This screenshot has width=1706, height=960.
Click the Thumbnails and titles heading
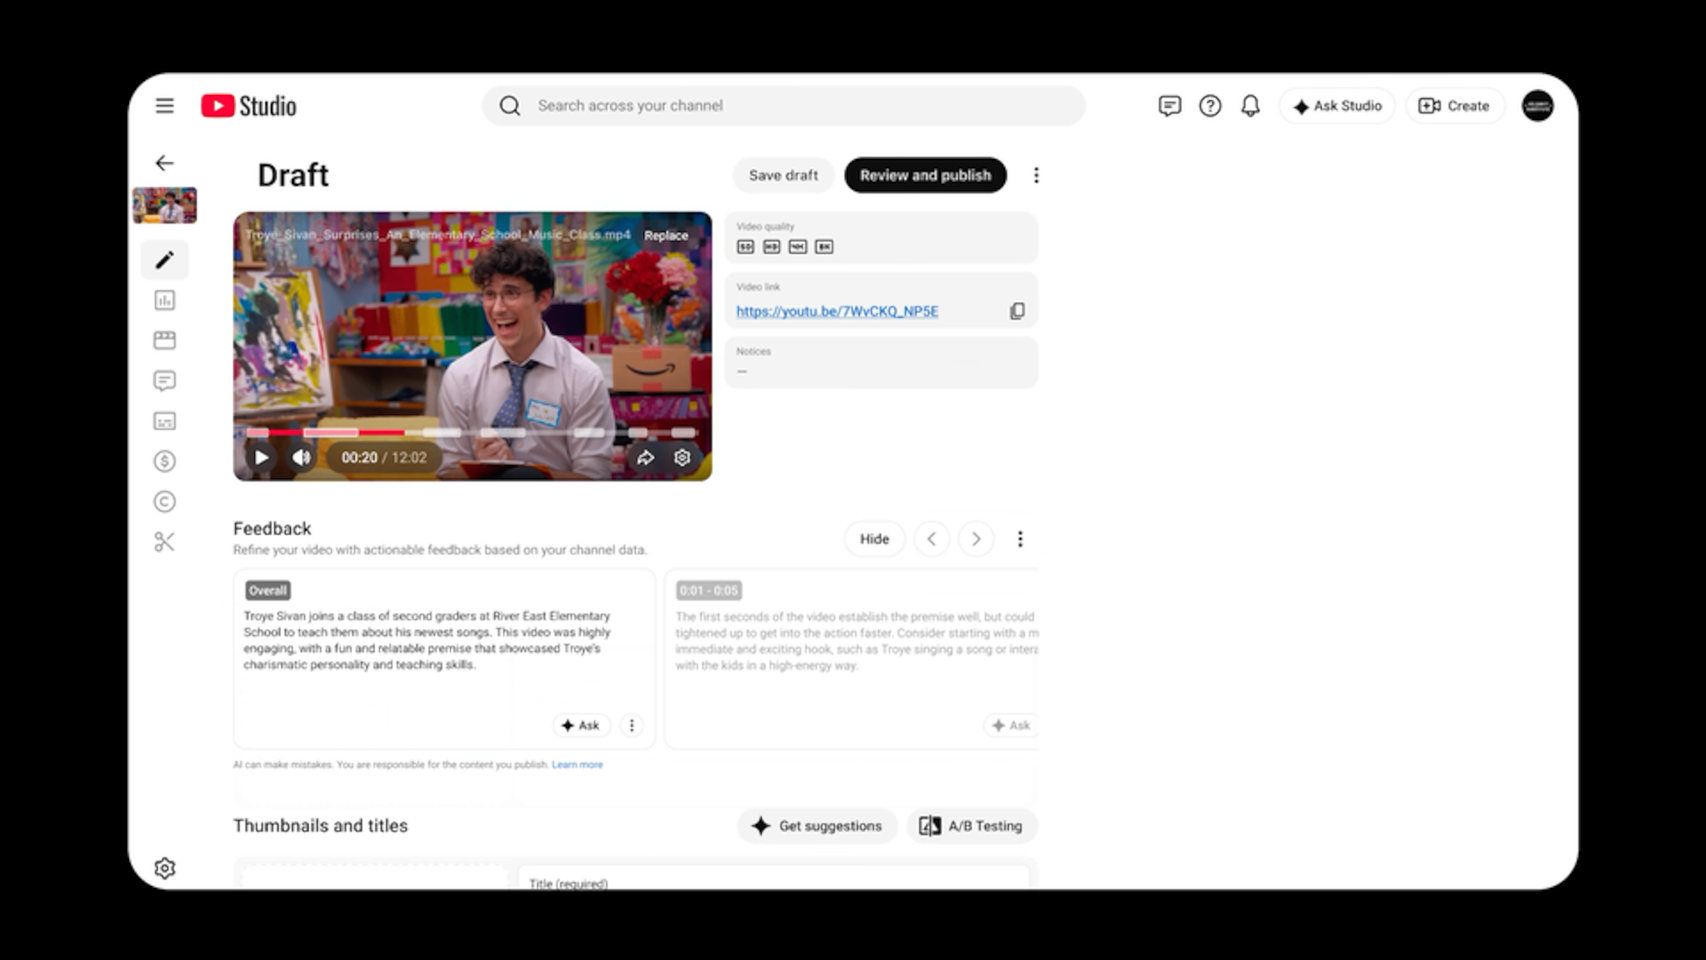pos(320,826)
